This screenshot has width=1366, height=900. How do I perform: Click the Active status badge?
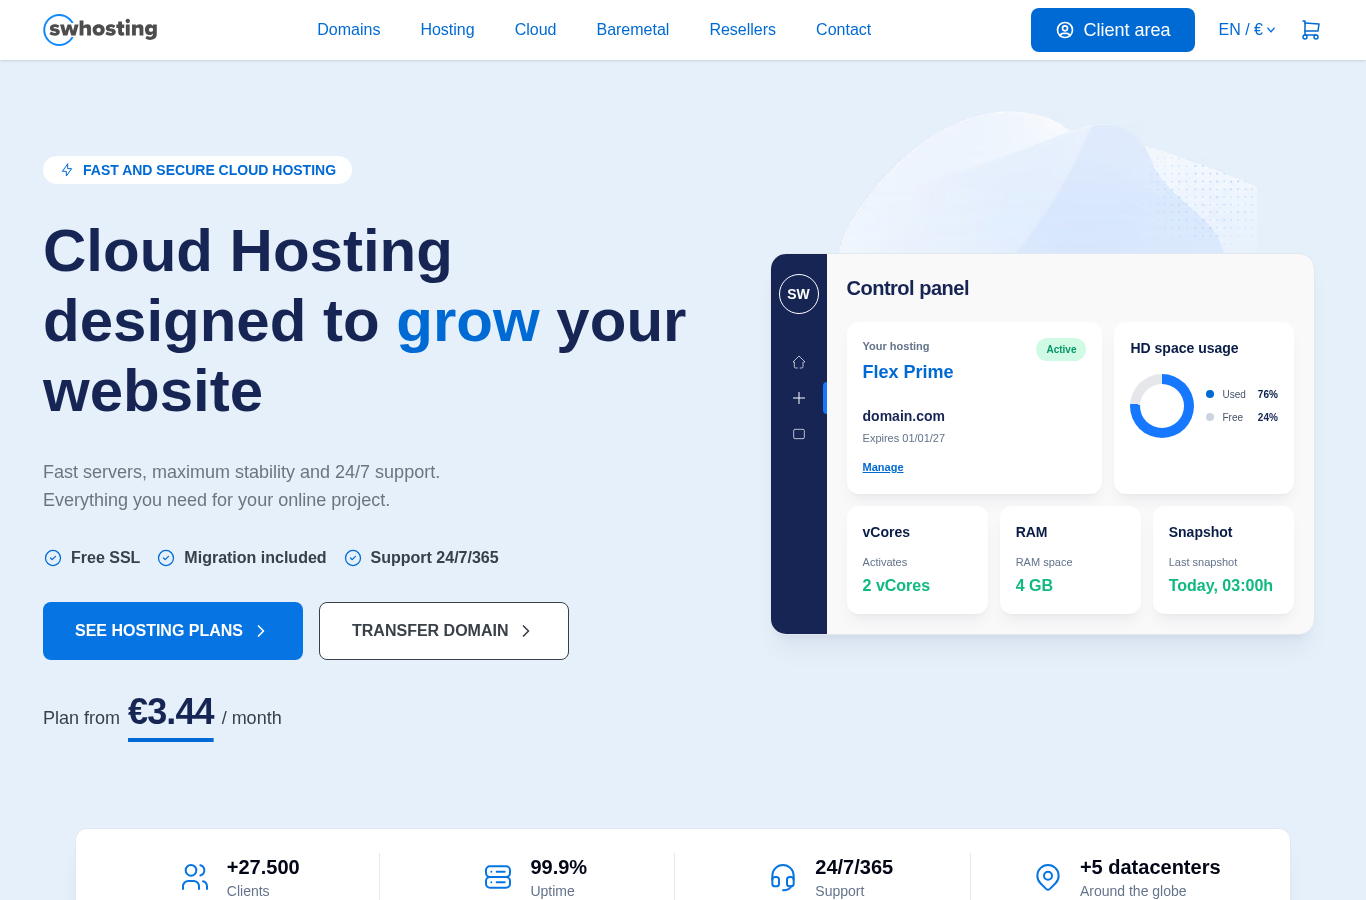[1061, 349]
